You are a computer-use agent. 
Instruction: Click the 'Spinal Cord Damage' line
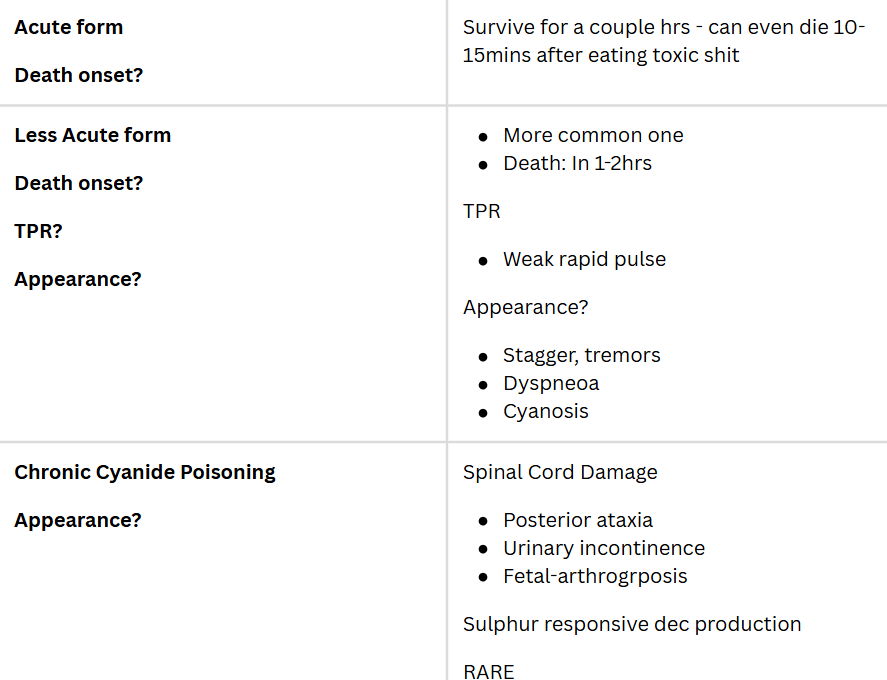click(x=560, y=472)
